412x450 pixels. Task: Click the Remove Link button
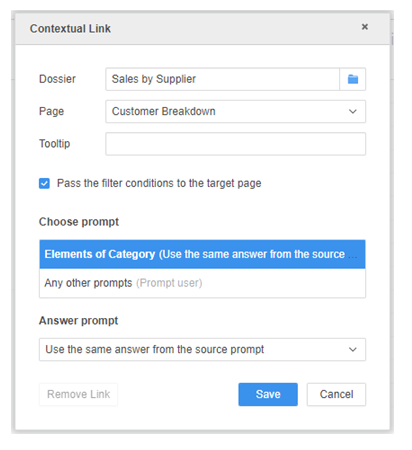(78, 394)
